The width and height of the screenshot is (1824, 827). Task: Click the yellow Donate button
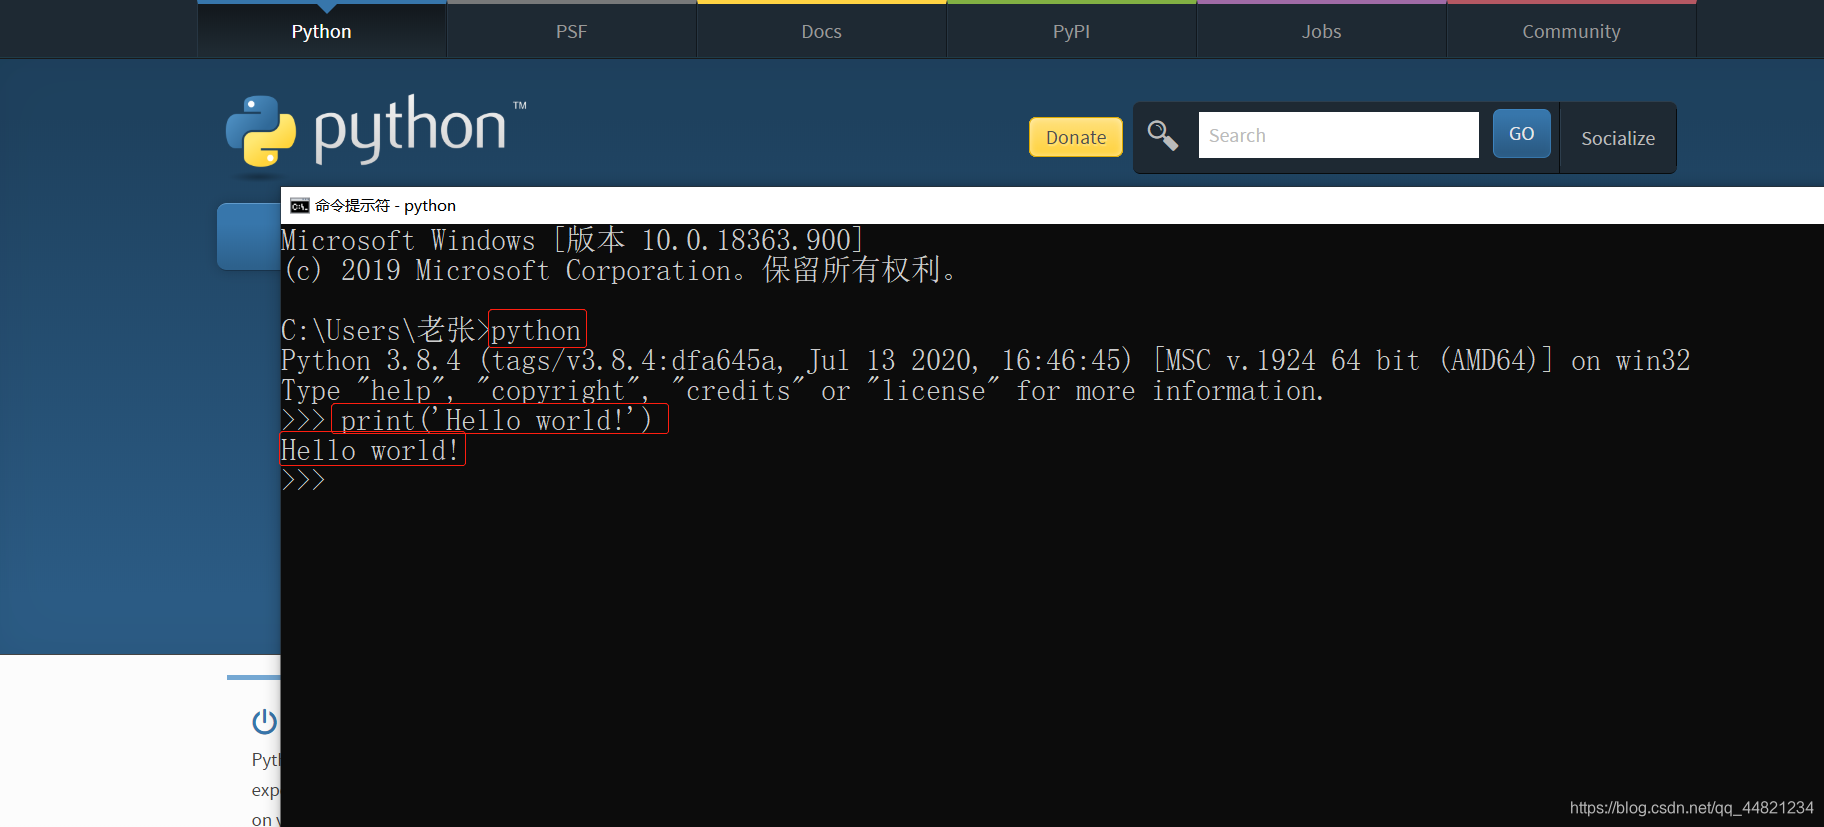pos(1076,137)
